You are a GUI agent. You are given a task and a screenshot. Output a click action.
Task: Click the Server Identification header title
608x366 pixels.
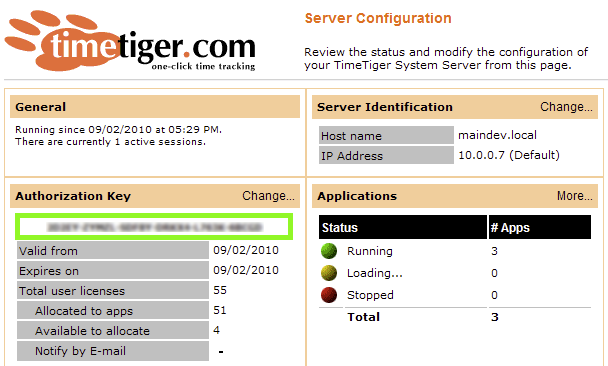click(x=385, y=107)
